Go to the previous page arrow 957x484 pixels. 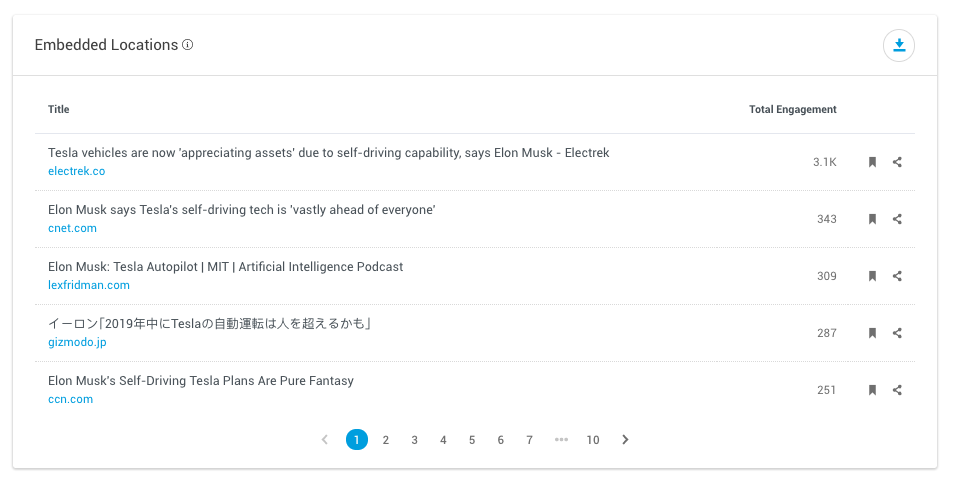tap(325, 440)
